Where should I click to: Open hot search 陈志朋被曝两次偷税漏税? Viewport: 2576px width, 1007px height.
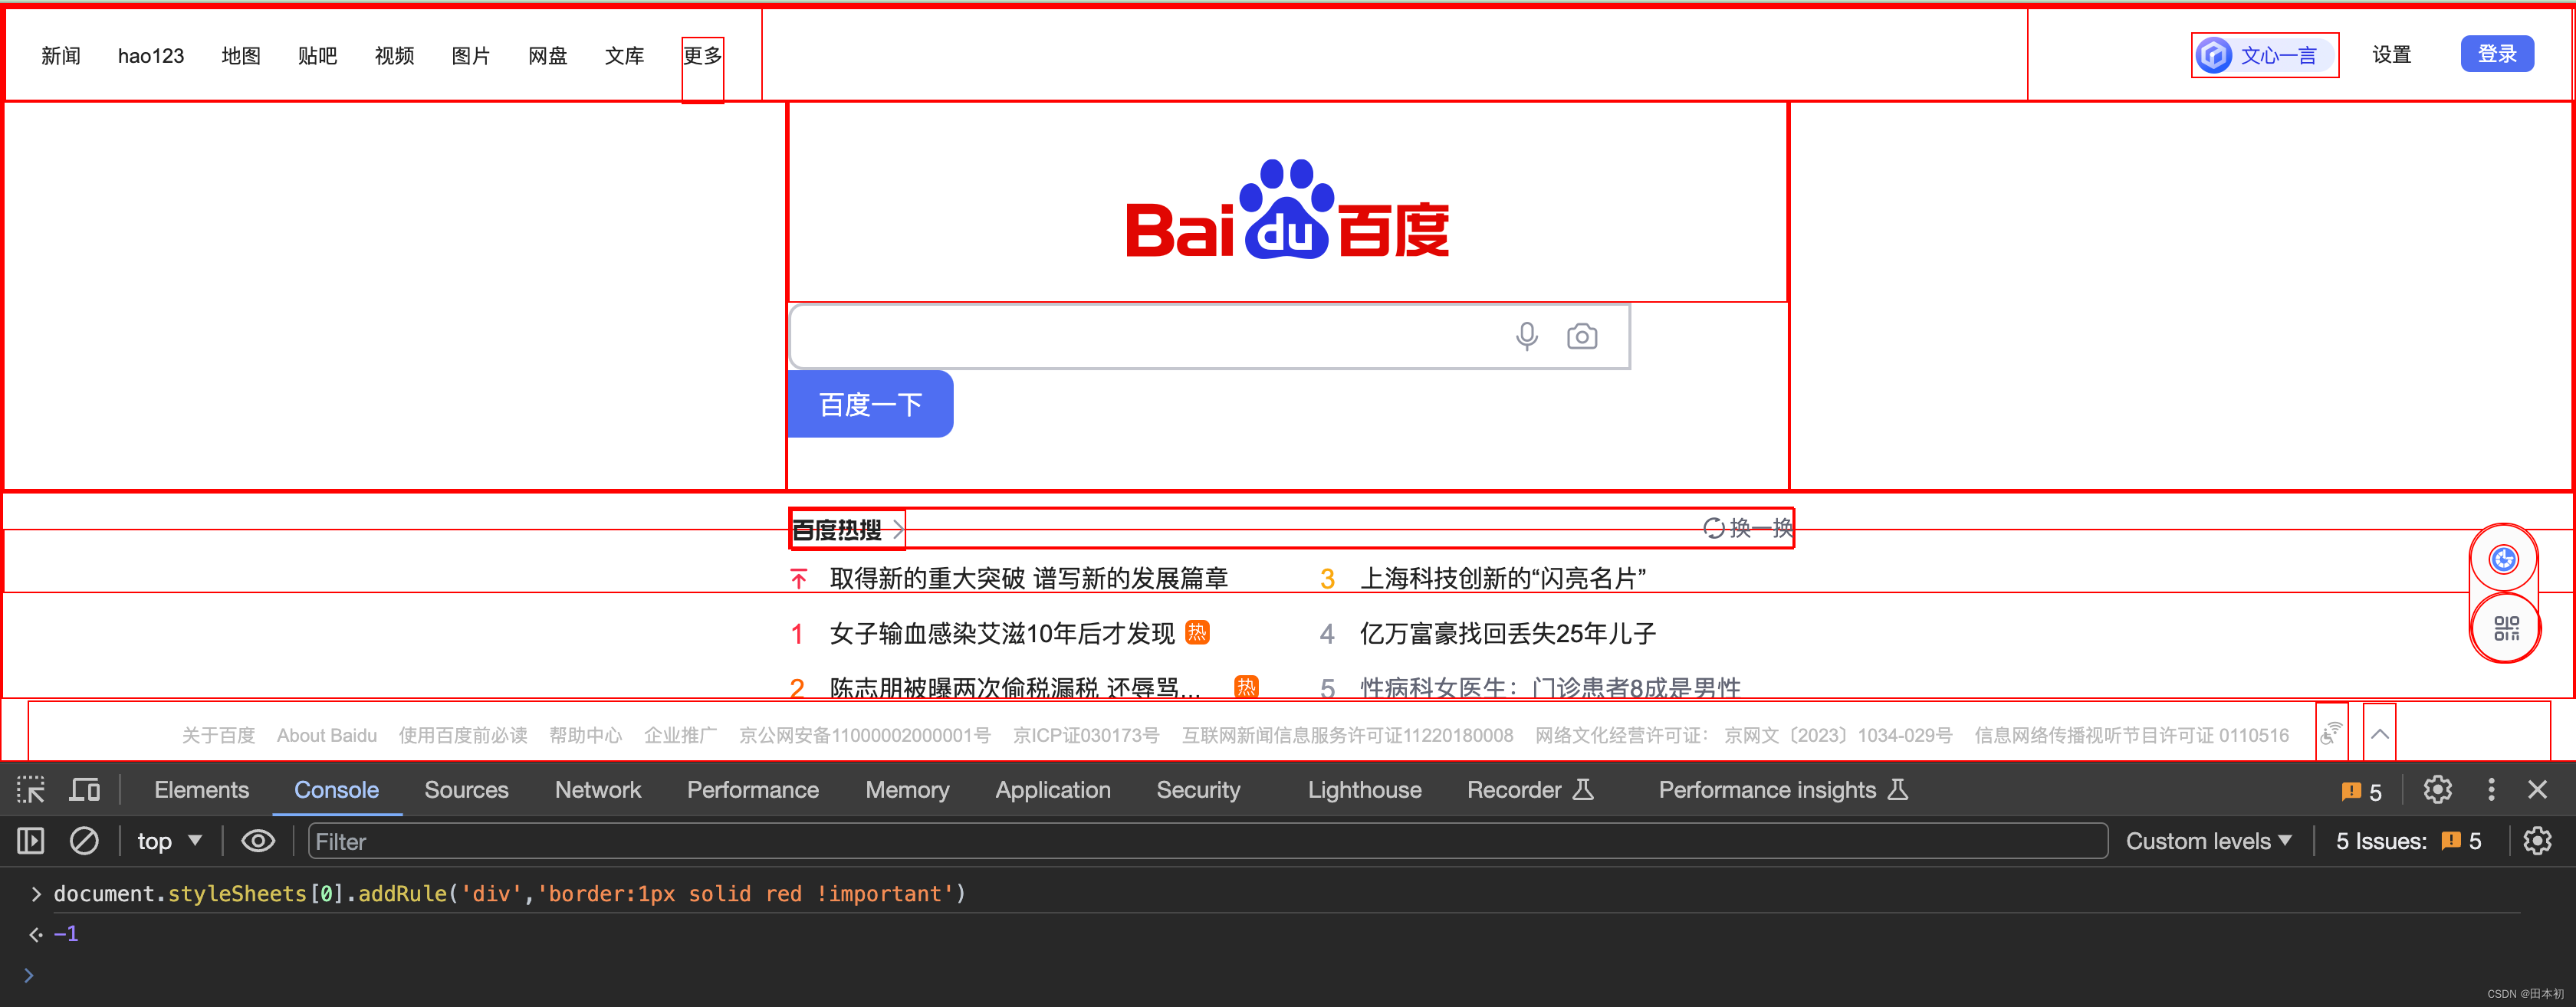coord(1015,687)
